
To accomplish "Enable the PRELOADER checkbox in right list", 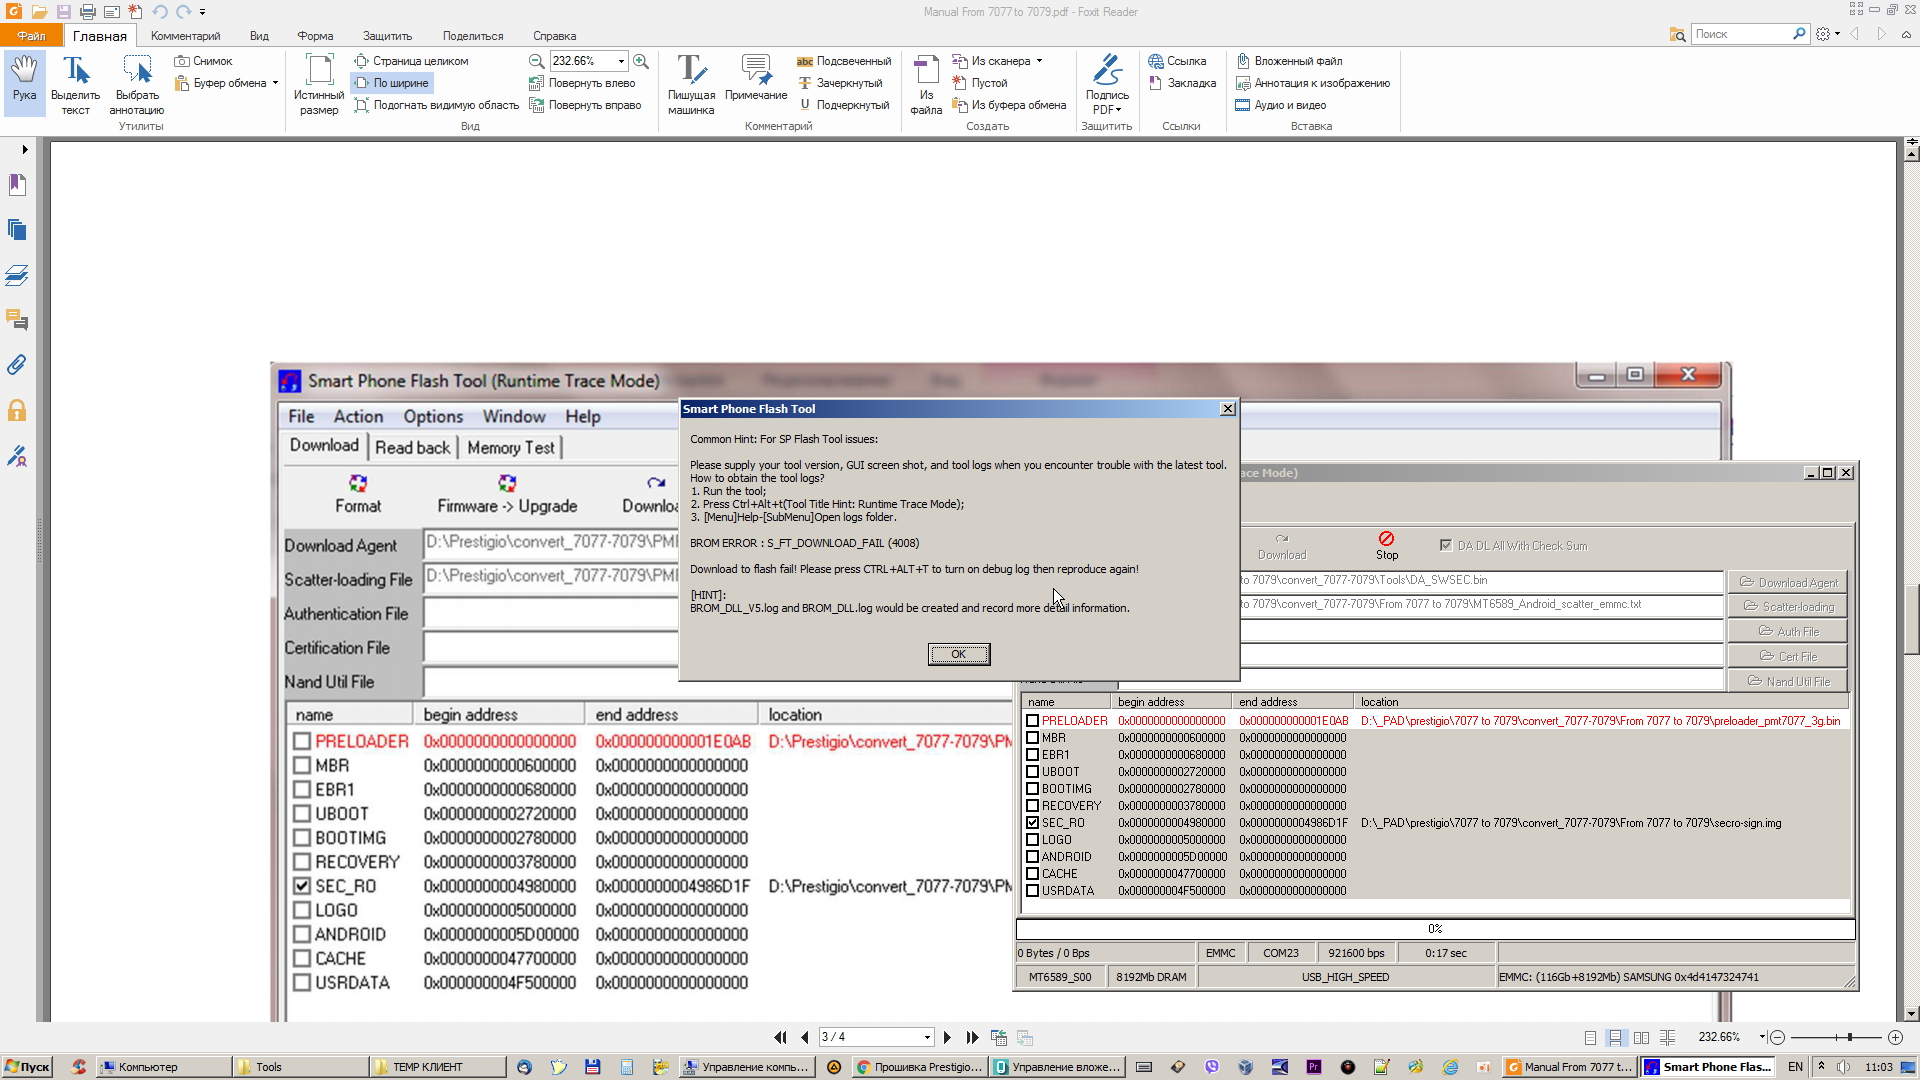I will (1032, 721).
